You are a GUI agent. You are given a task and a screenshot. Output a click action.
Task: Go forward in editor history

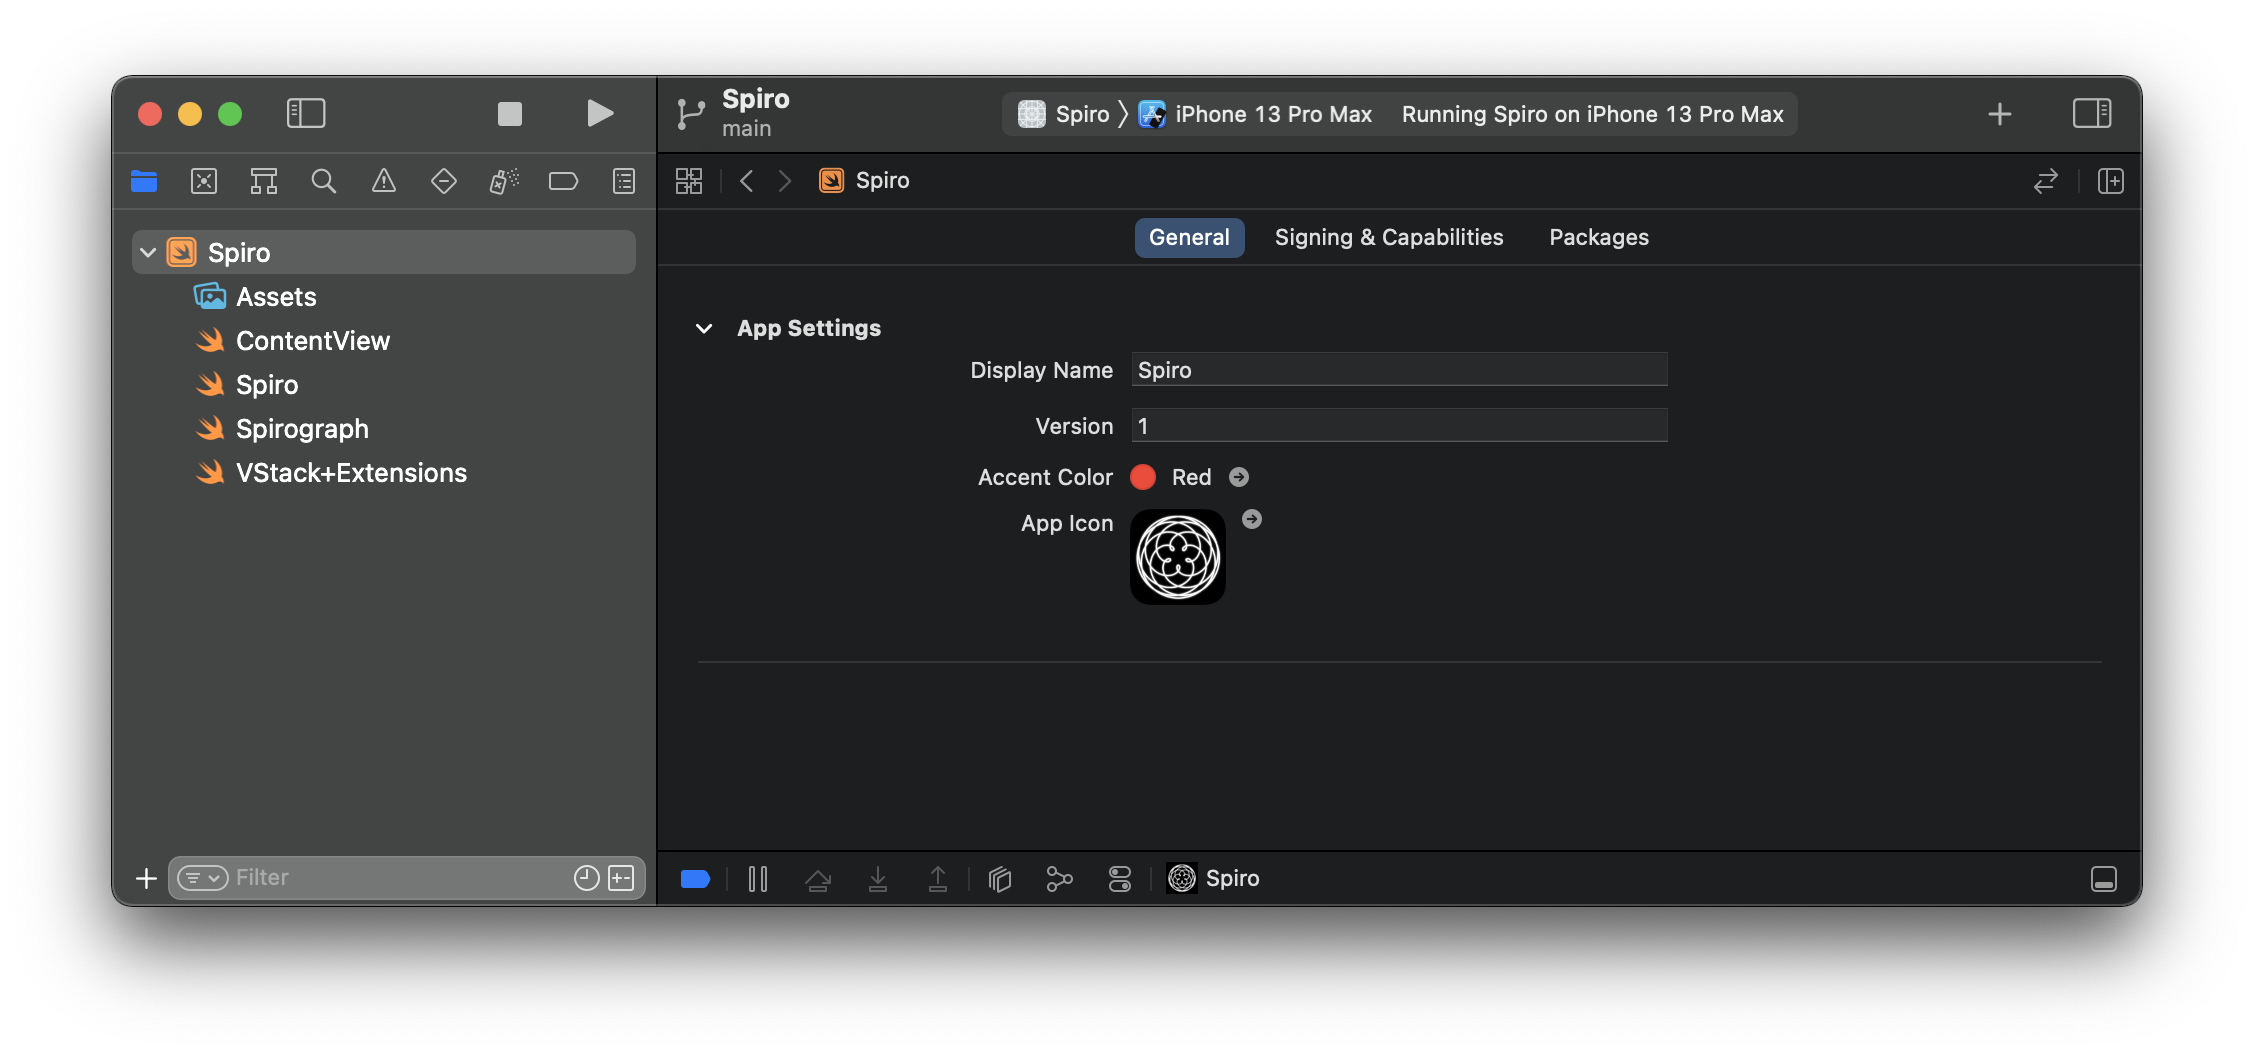785,181
